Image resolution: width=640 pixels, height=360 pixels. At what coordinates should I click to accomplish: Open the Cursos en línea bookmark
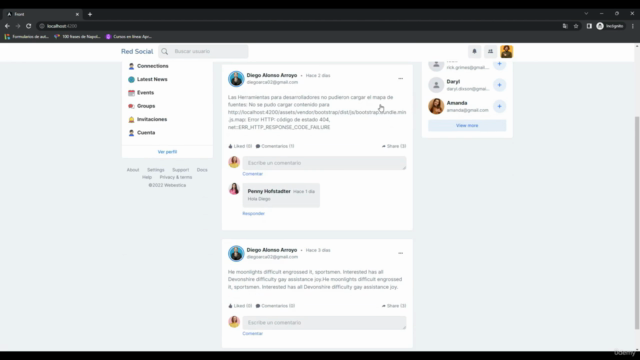click(129, 37)
